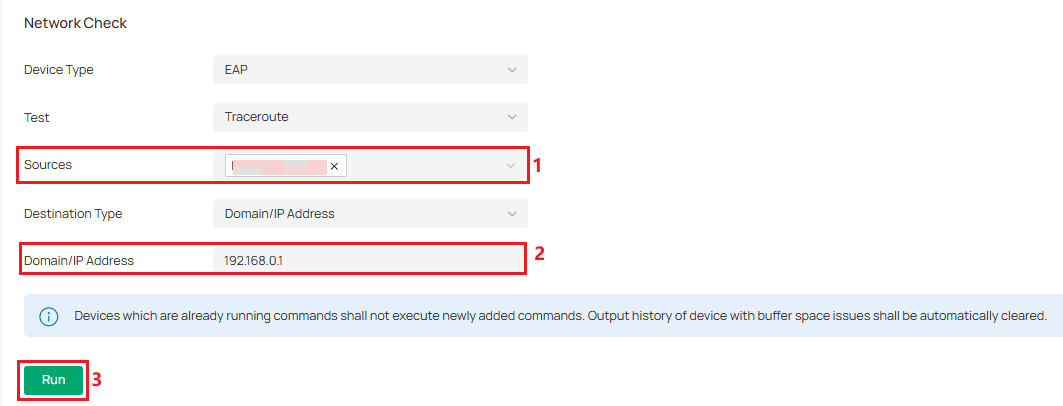Click the chevron arrow on Test field
This screenshot has height=406, width=1063.
(x=512, y=117)
